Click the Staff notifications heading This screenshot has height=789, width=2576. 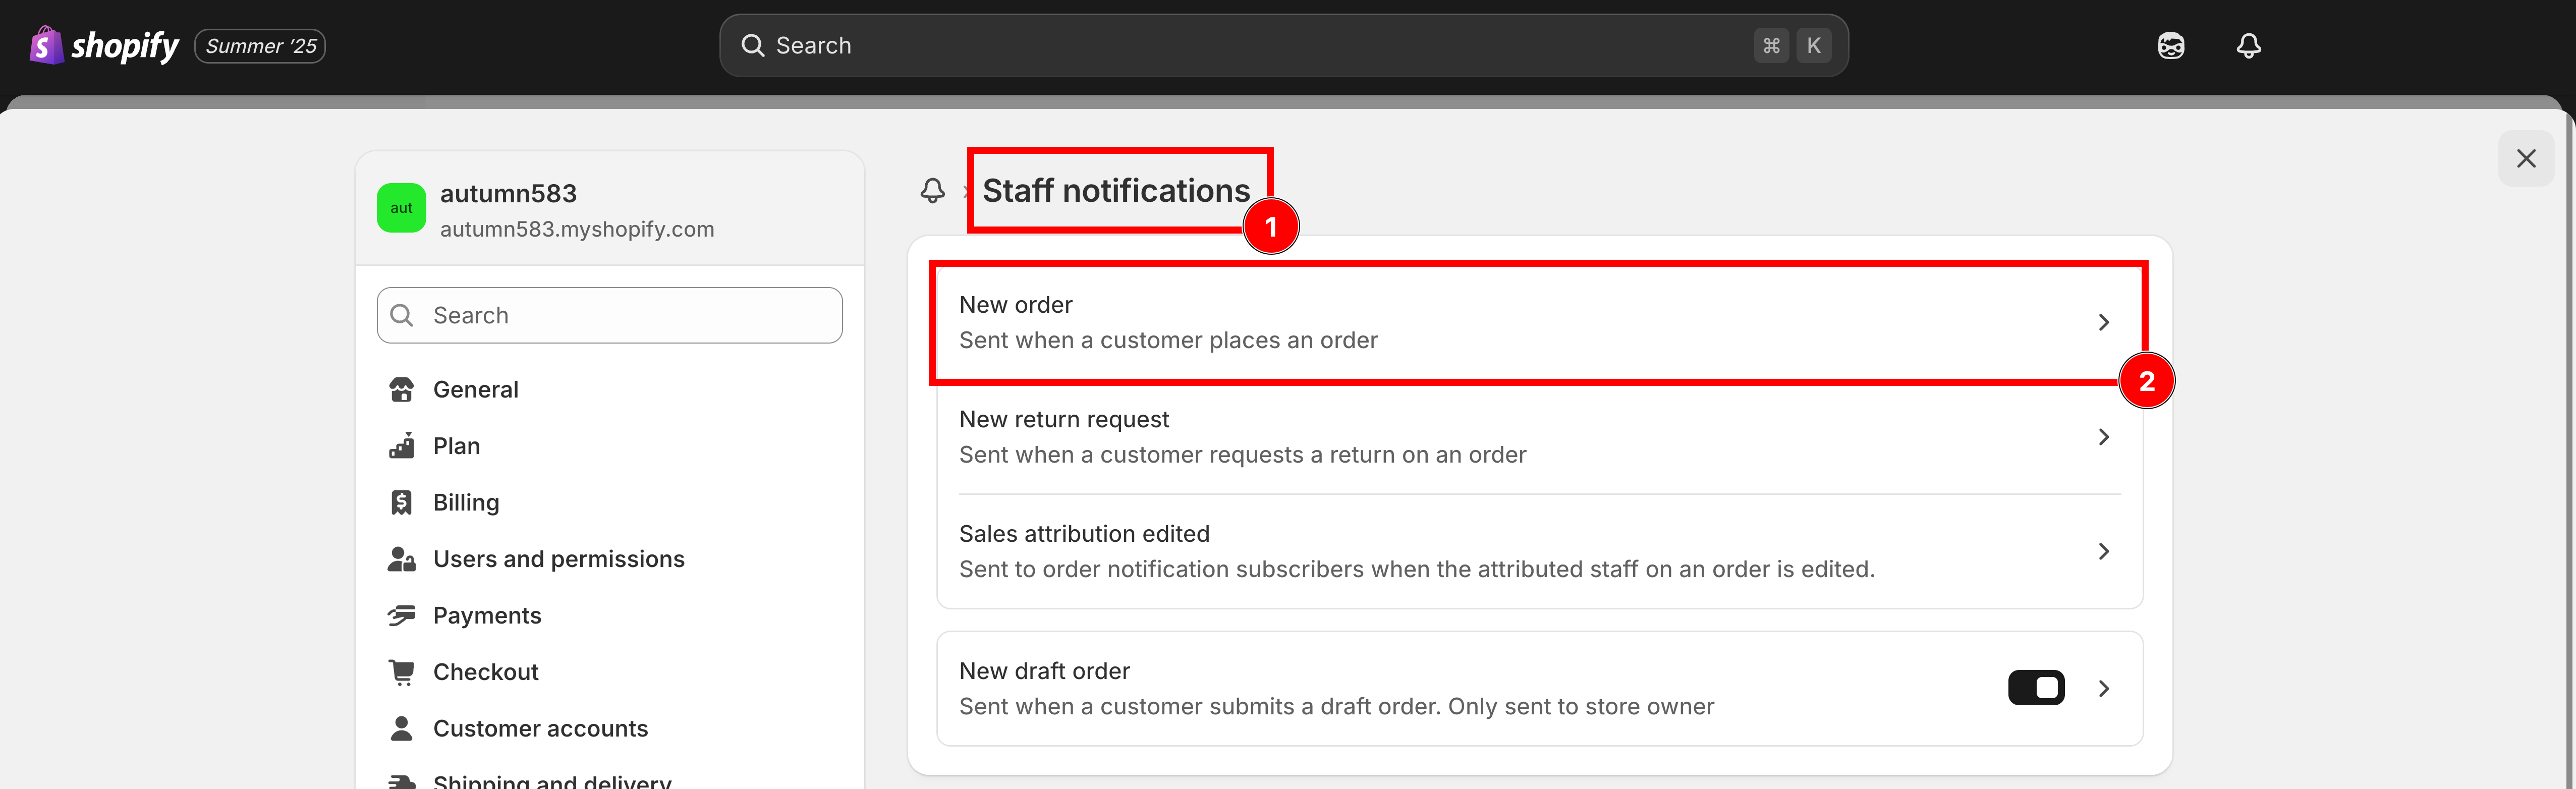click(1116, 191)
